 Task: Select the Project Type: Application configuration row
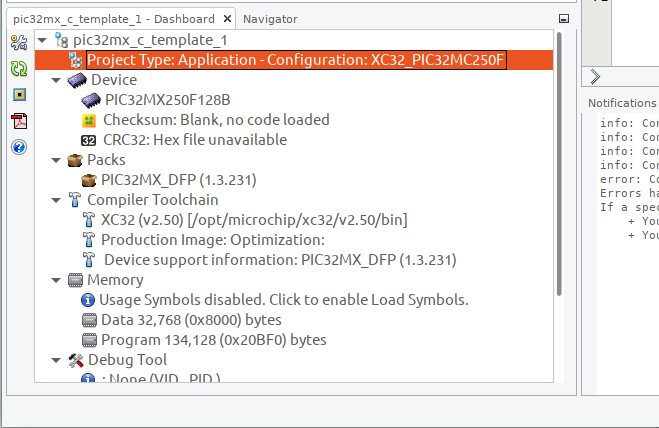(294, 60)
